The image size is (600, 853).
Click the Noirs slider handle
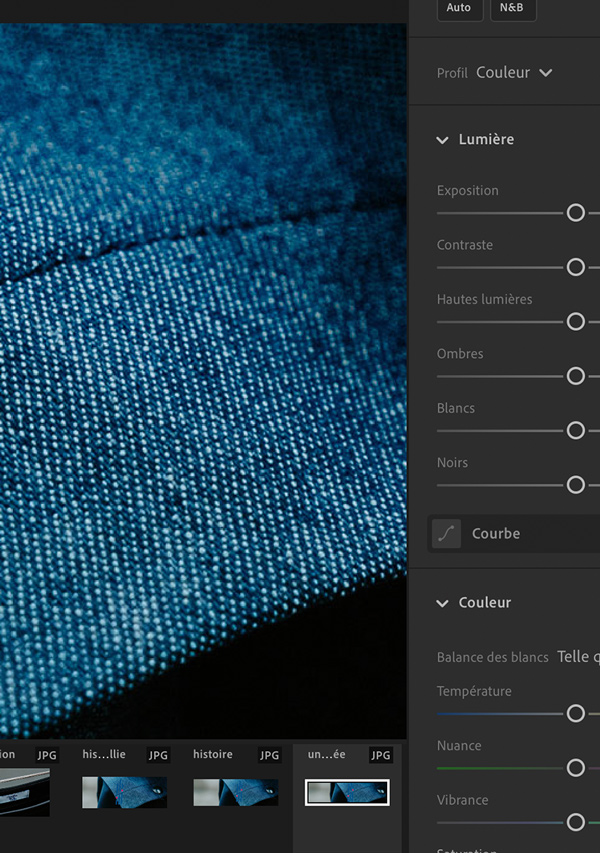[x=576, y=485]
